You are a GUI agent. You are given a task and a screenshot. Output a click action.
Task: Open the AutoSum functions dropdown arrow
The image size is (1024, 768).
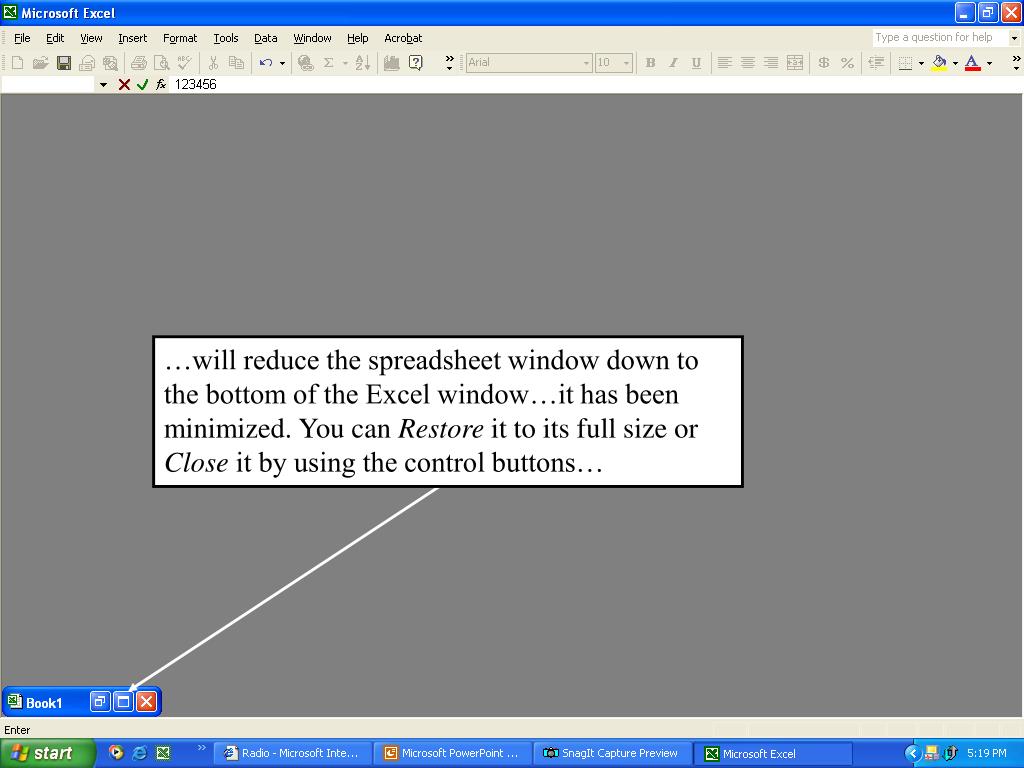coord(345,63)
